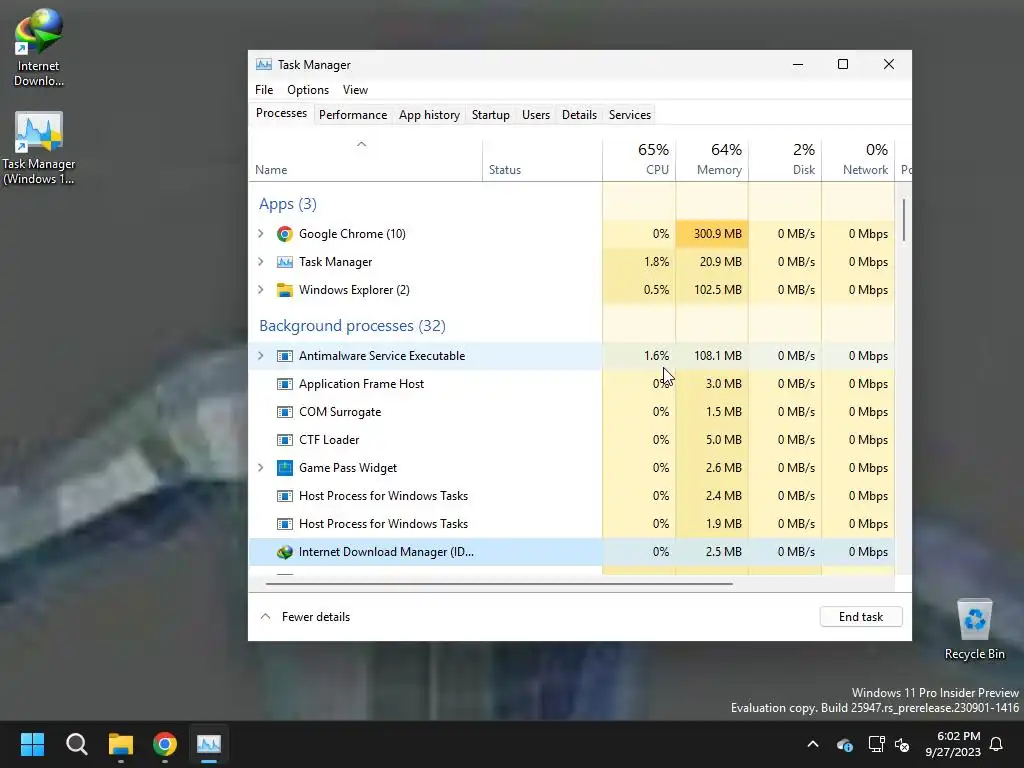Click the Antimalware Service Executable icon
Screen dimensions: 1024x768
click(284, 356)
